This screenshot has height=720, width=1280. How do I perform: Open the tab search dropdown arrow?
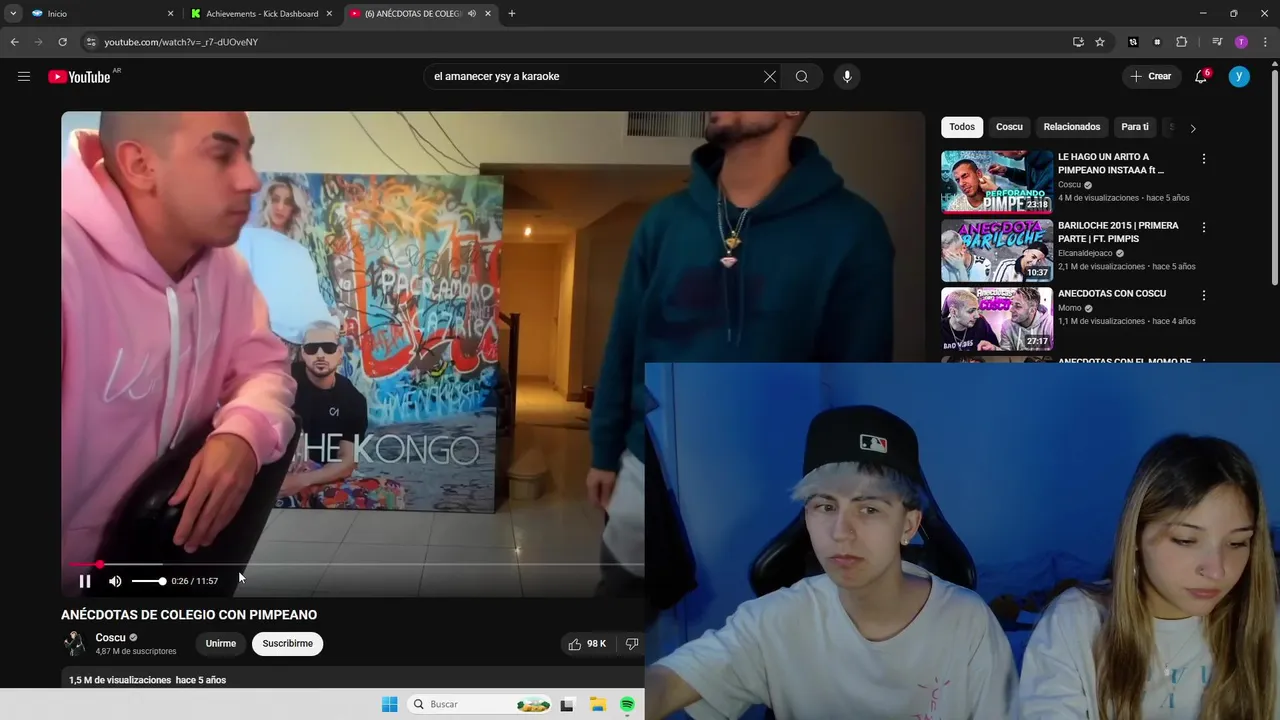point(13,14)
